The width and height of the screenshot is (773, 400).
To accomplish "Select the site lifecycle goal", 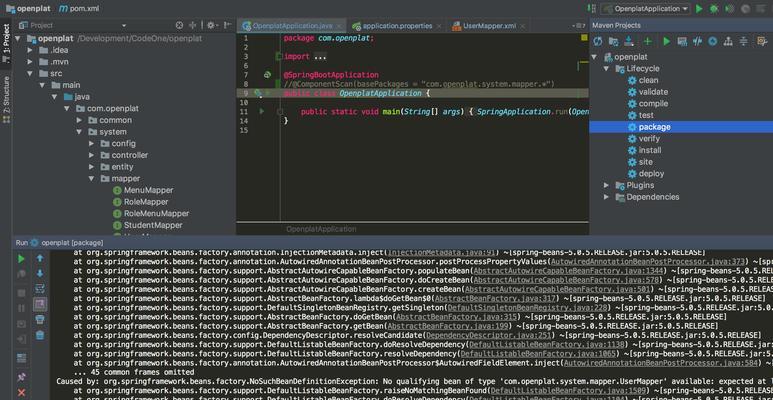I will 645,162.
